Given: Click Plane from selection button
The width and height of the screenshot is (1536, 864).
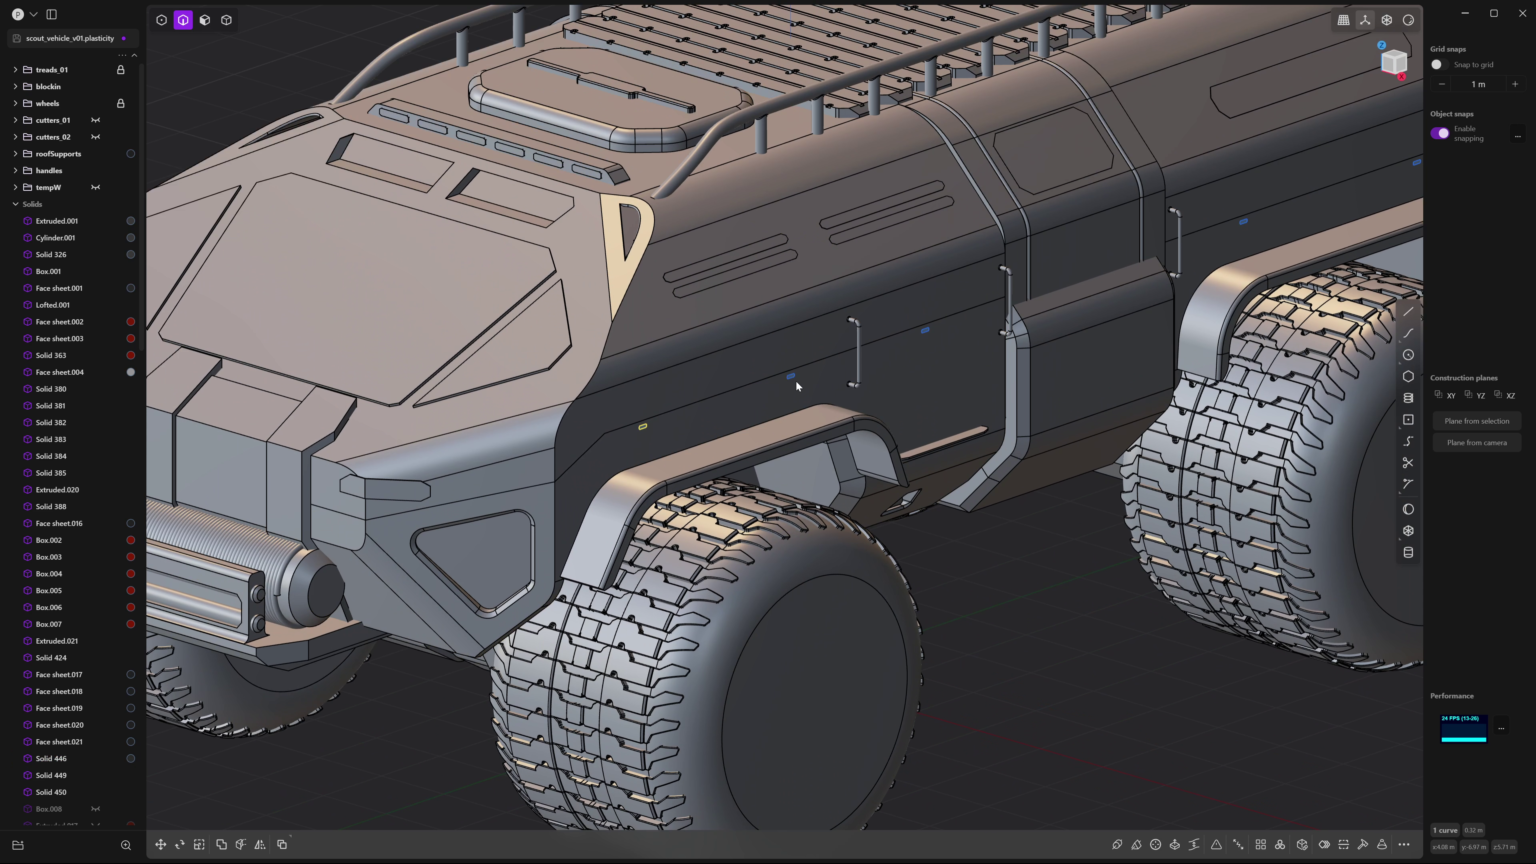Looking at the screenshot, I should (1477, 421).
